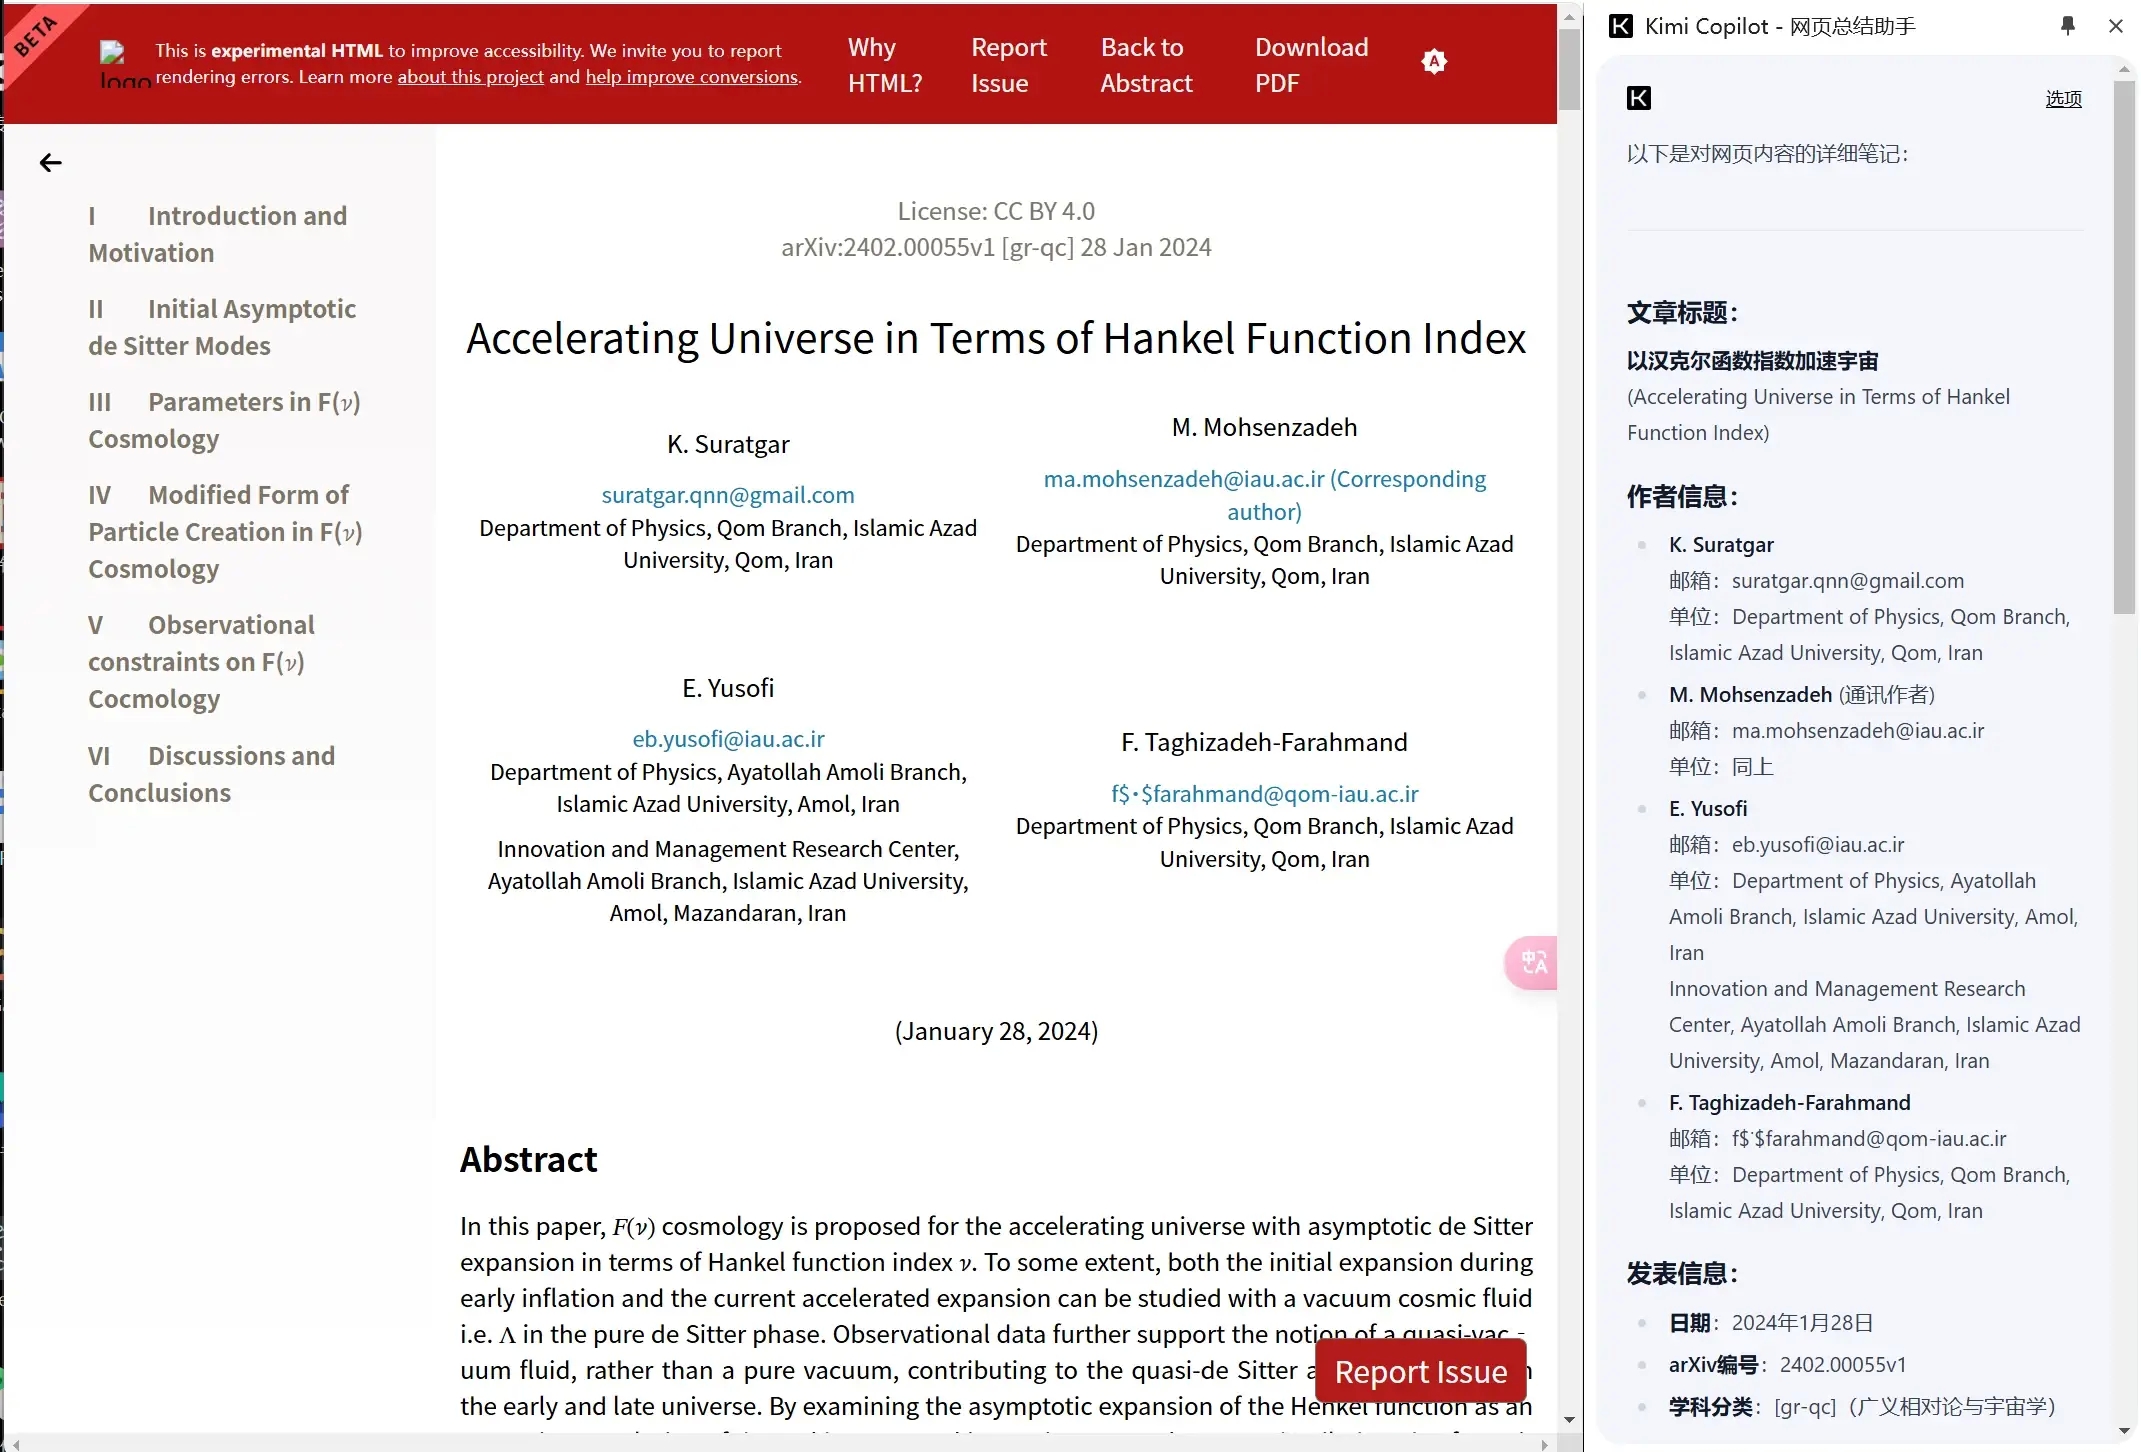Viewport: 2141px width, 1452px height.
Task: Pin the Kimi Copilot side panel
Action: [2067, 26]
